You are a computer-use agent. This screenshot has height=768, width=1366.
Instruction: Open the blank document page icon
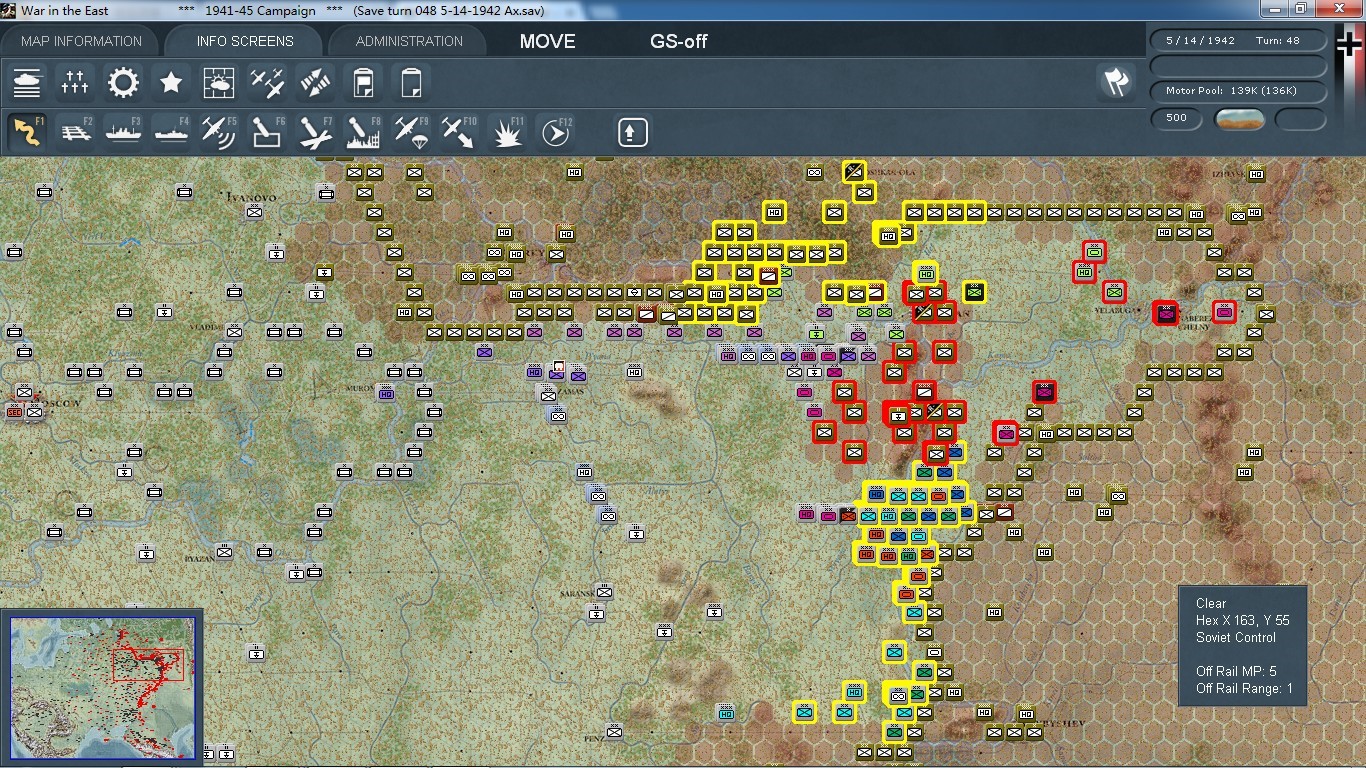click(x=411, y=82)
